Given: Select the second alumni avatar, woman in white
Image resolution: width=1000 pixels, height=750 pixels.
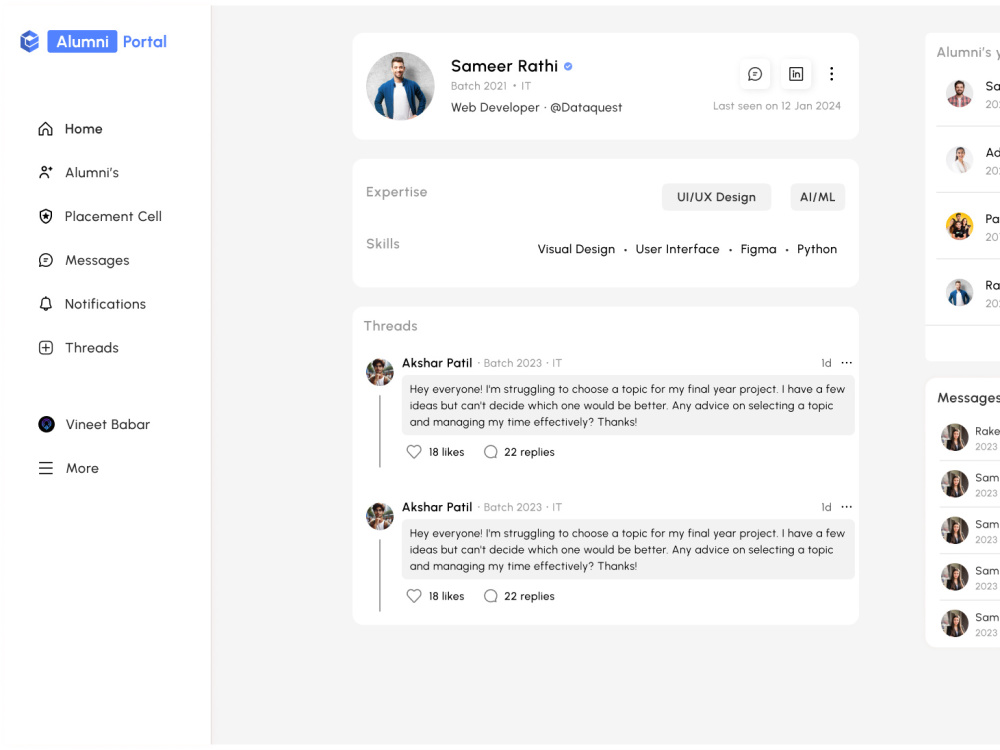Looking at the screenshot, I should coord(959,159).
